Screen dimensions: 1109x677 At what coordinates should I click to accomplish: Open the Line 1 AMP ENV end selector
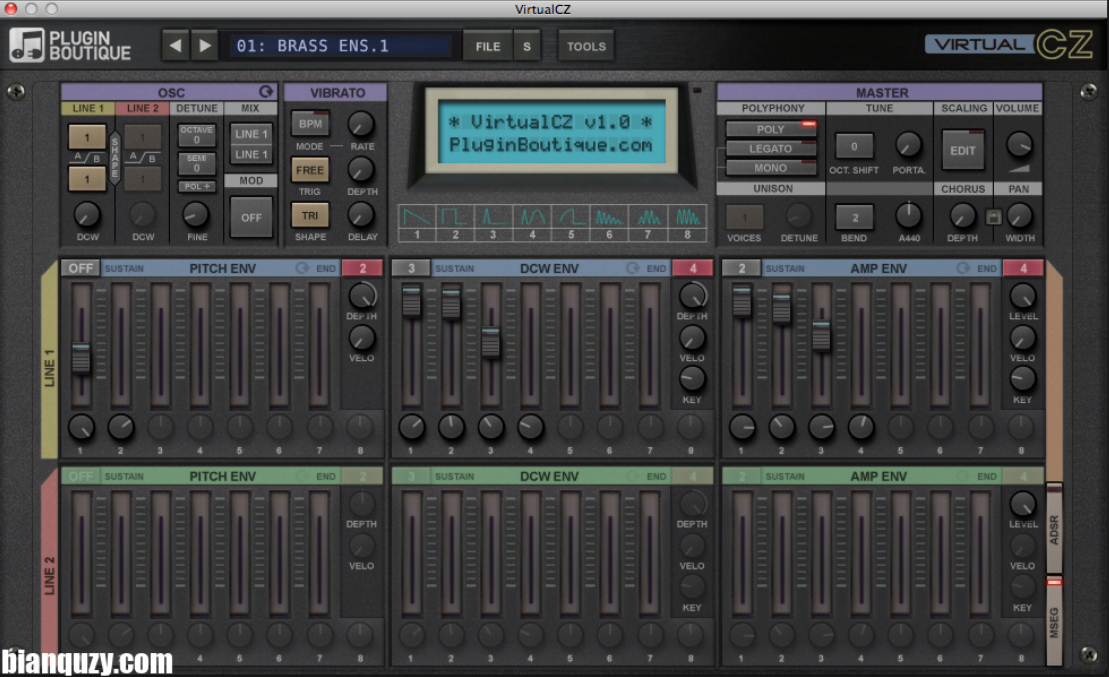point(1023,268)
